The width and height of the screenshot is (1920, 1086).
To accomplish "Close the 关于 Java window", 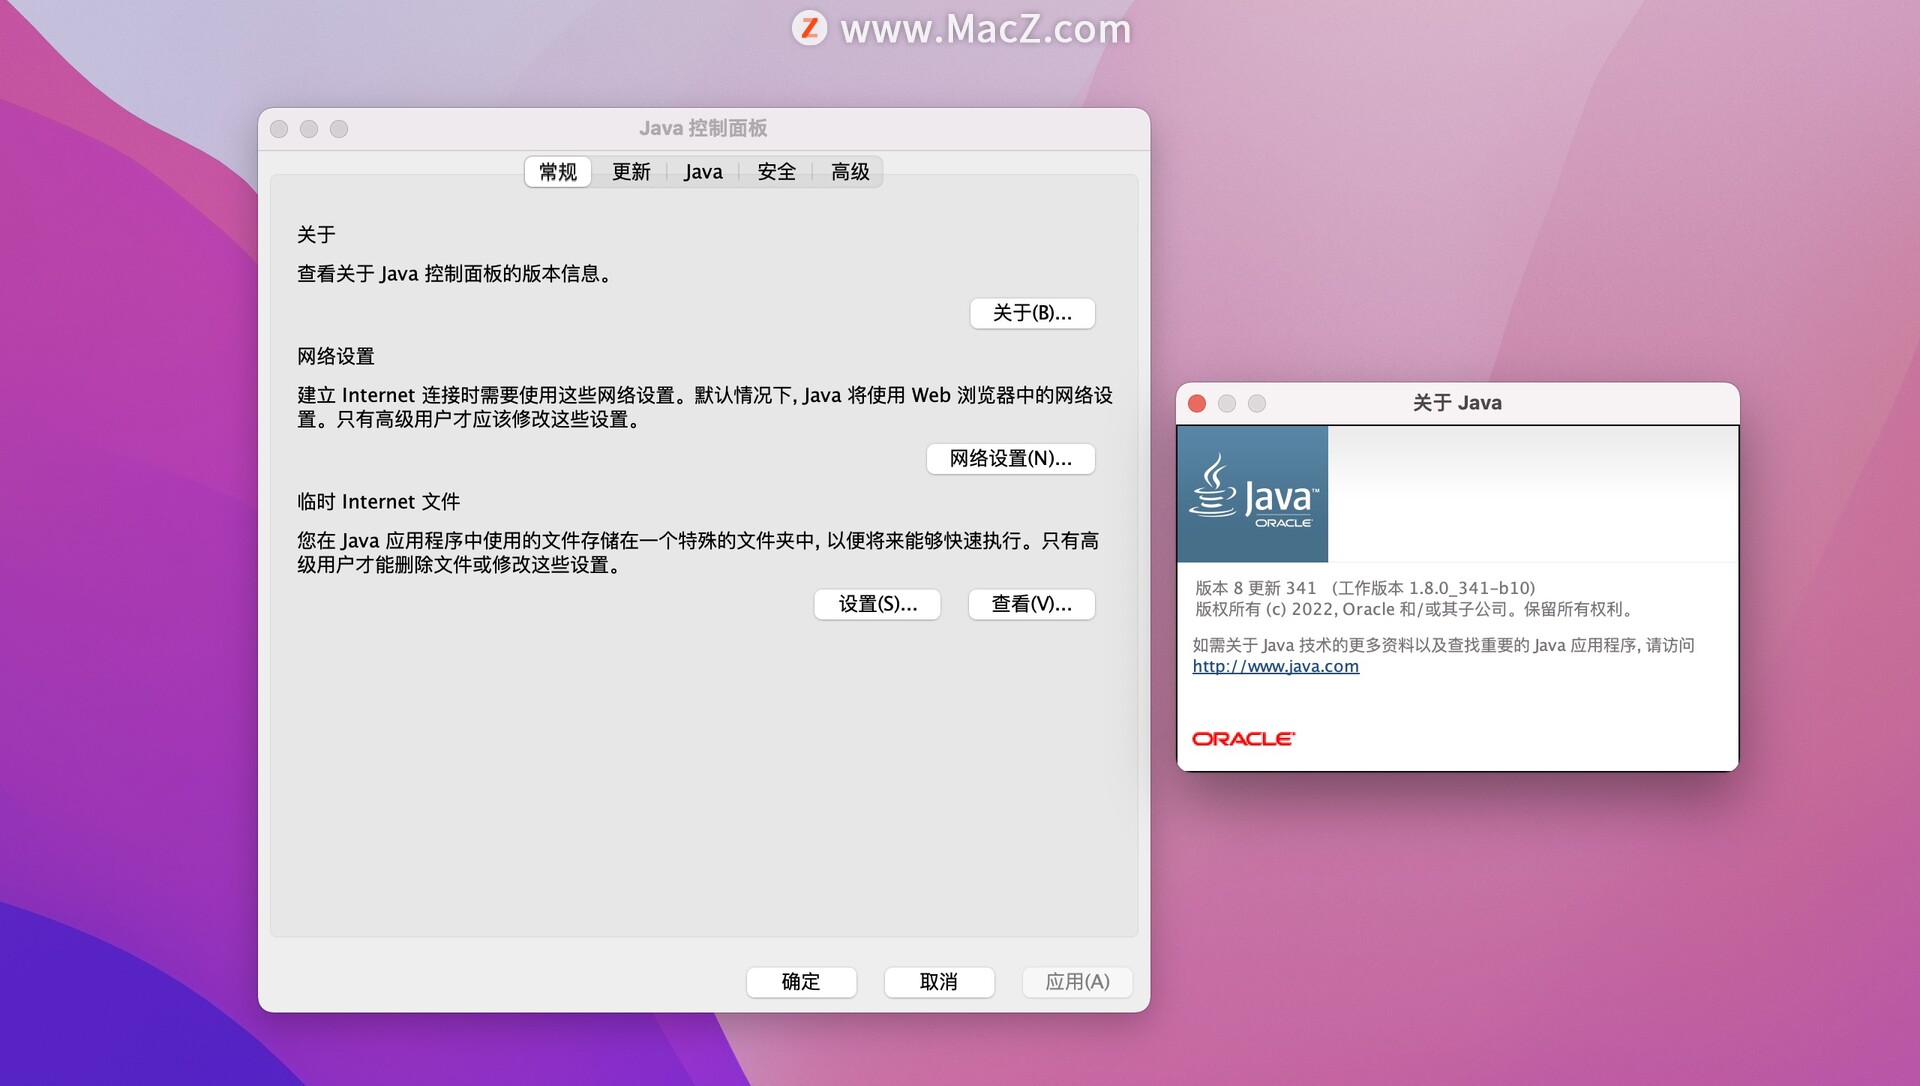I will point(1197,403).
